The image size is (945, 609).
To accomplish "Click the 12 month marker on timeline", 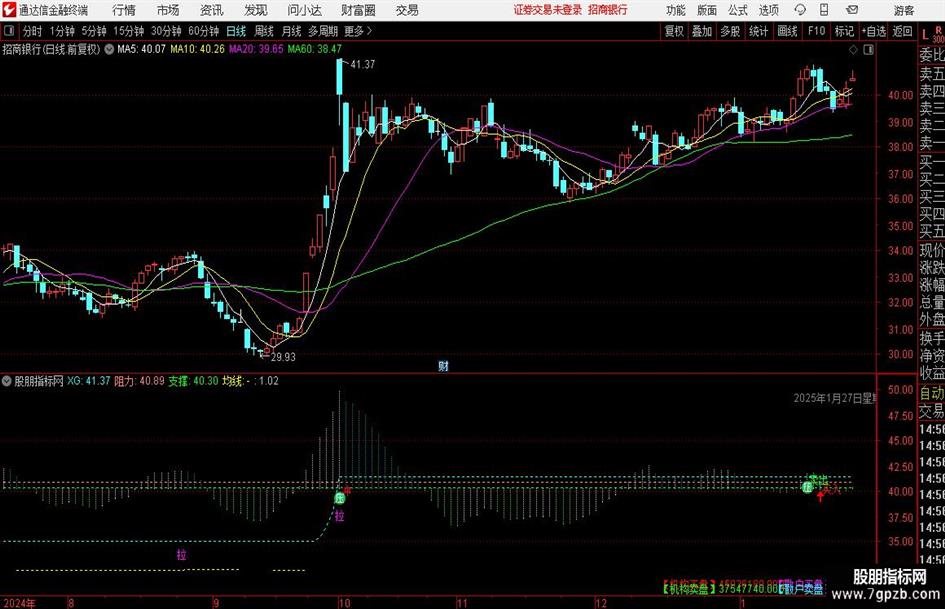I will coord(601,603).
